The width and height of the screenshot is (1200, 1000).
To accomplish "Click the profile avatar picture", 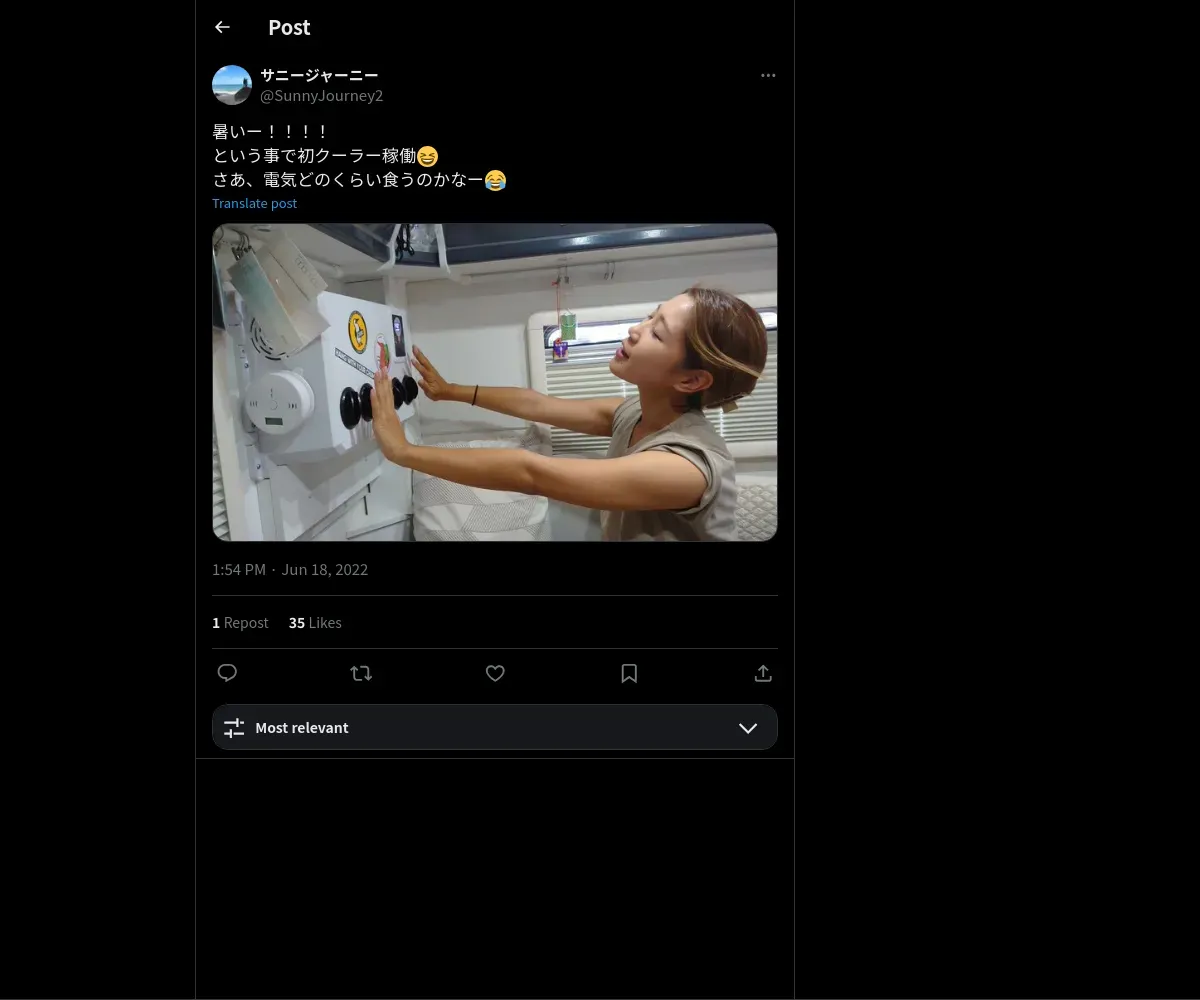I will pyautogui.click(x=232, y=85).
